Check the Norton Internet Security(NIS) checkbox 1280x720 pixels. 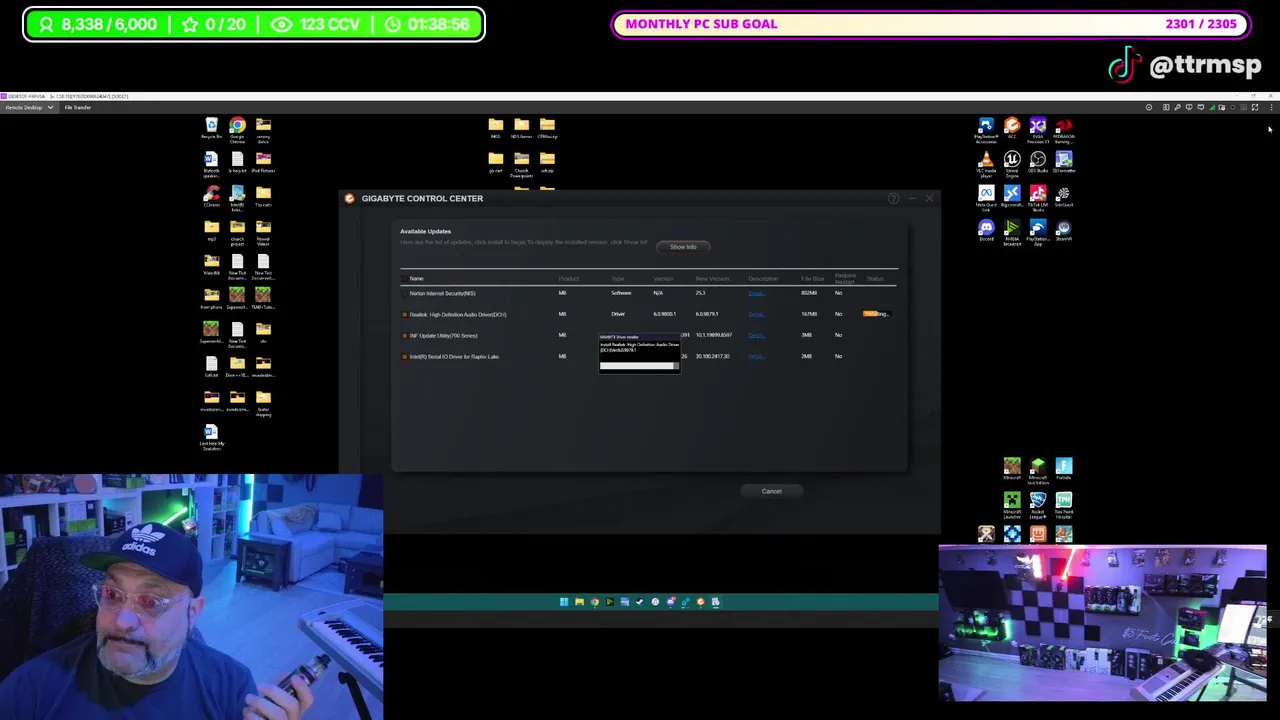404,293
